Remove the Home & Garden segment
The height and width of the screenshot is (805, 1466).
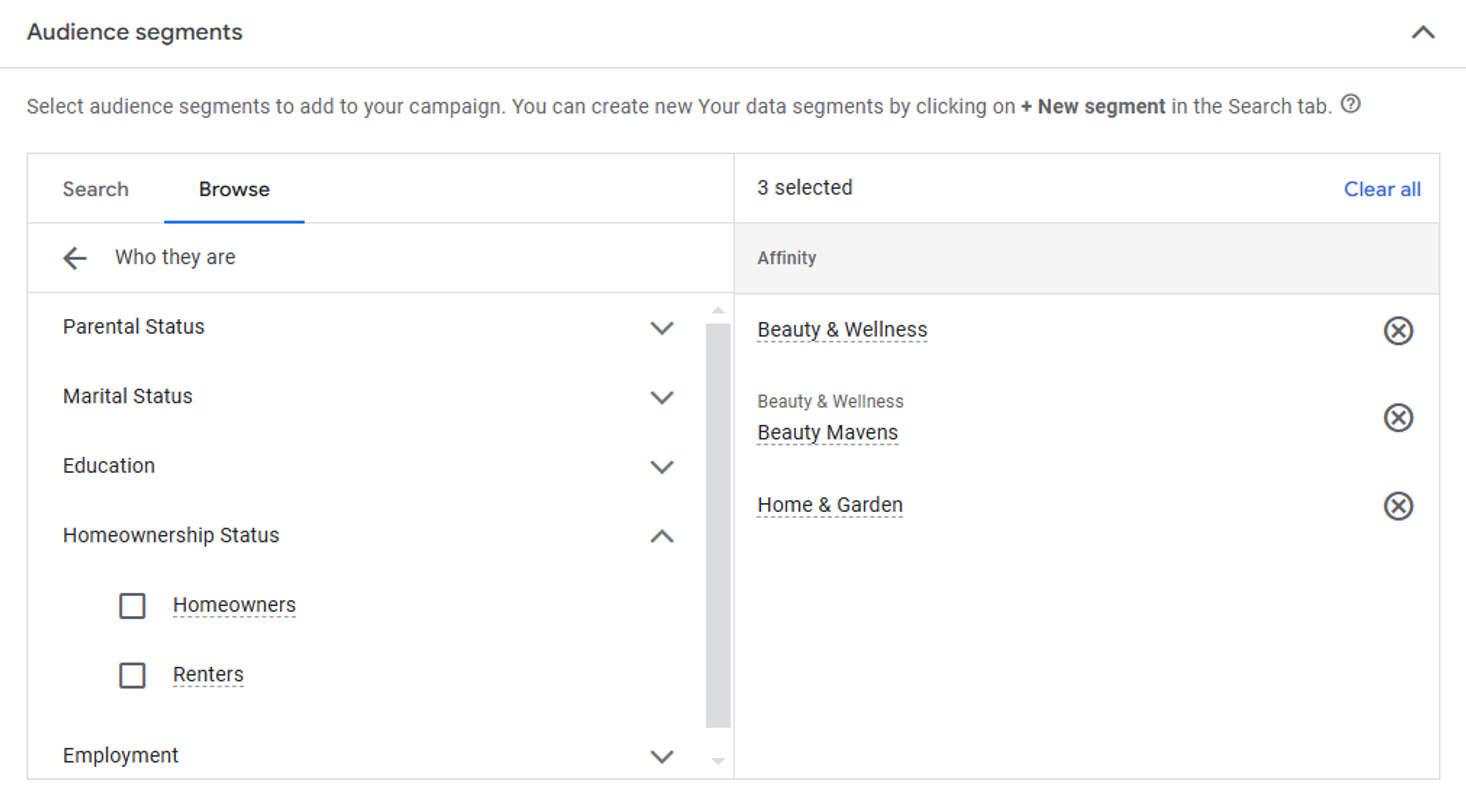(1397, 506)
